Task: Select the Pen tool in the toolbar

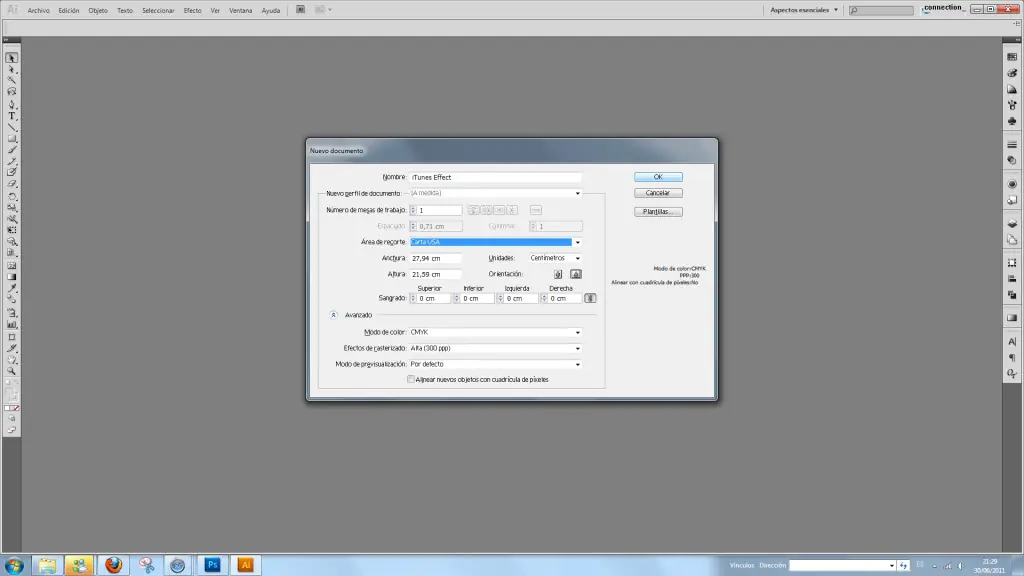Action: 12,102
